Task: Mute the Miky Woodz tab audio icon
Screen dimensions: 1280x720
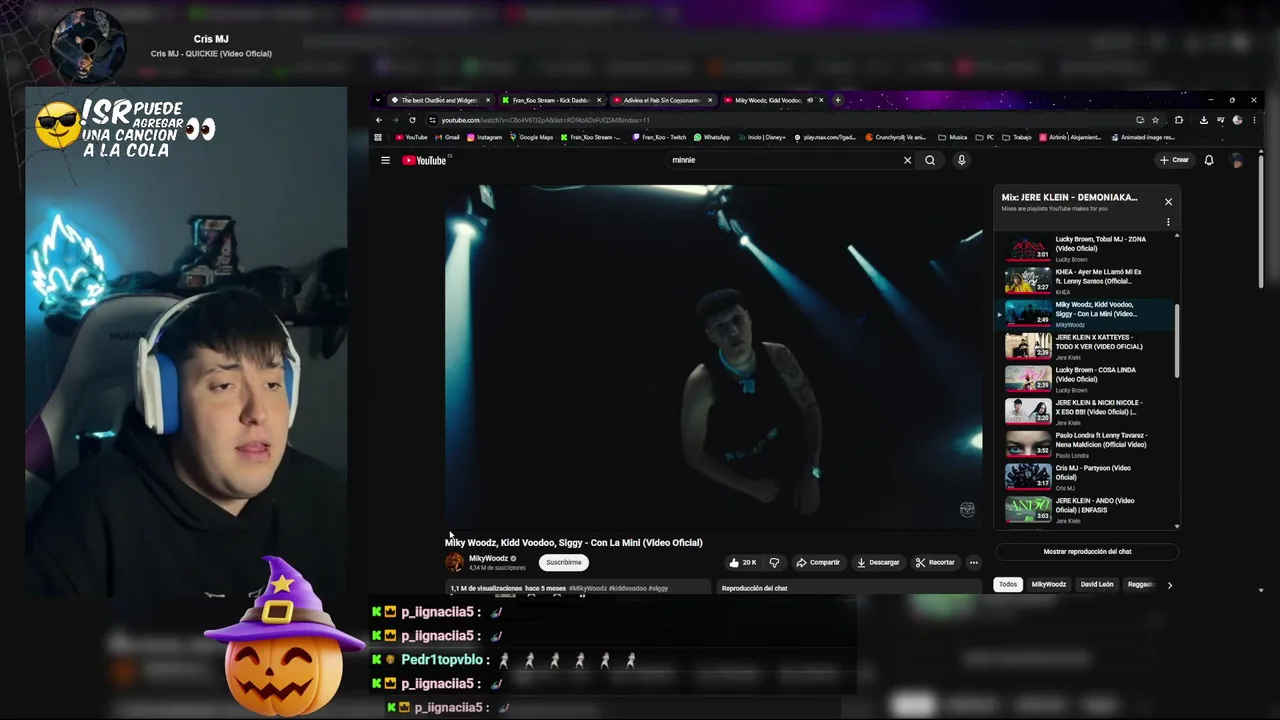Action: (809, 100)
